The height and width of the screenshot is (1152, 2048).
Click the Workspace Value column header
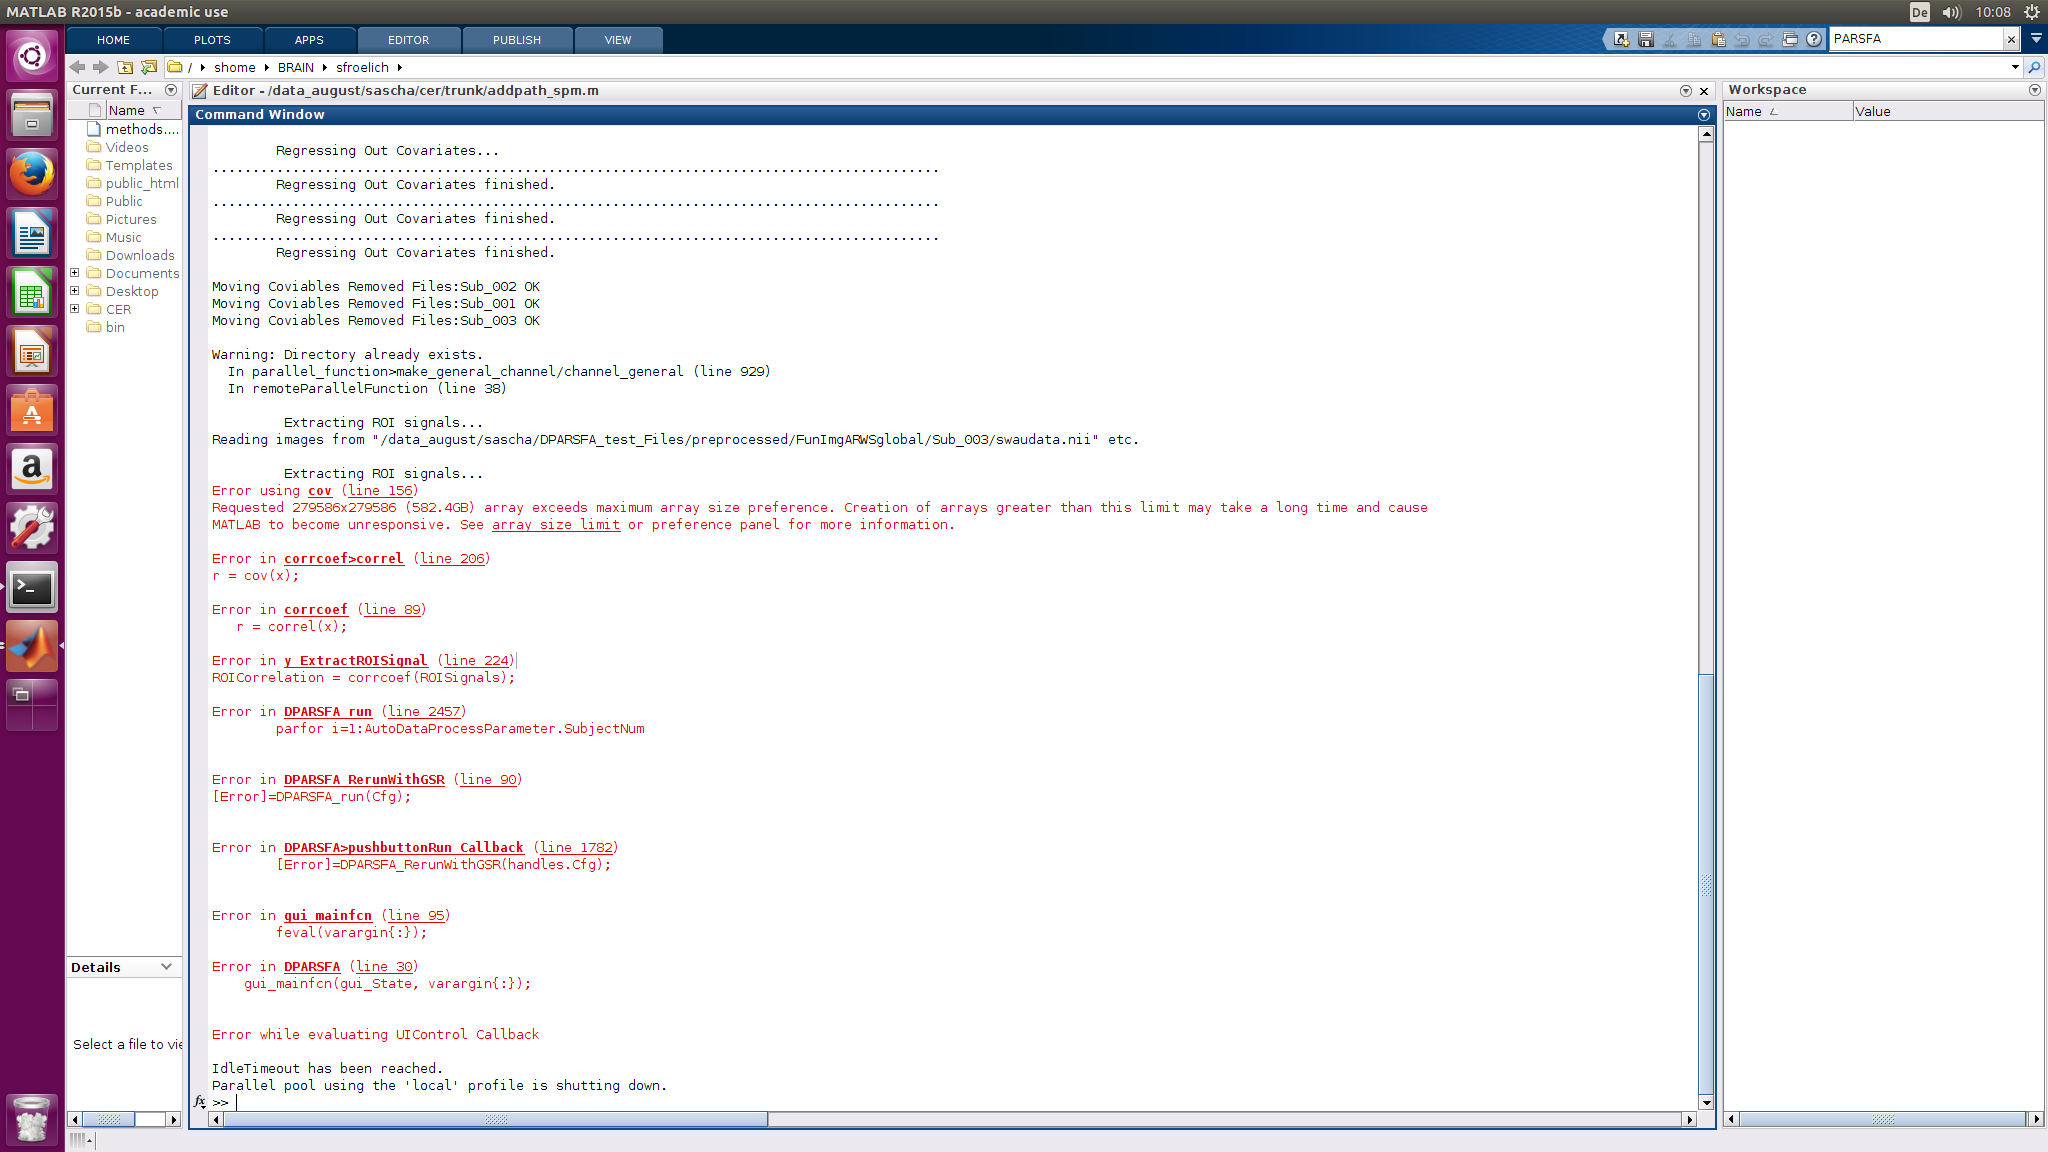pos(1948,111)
